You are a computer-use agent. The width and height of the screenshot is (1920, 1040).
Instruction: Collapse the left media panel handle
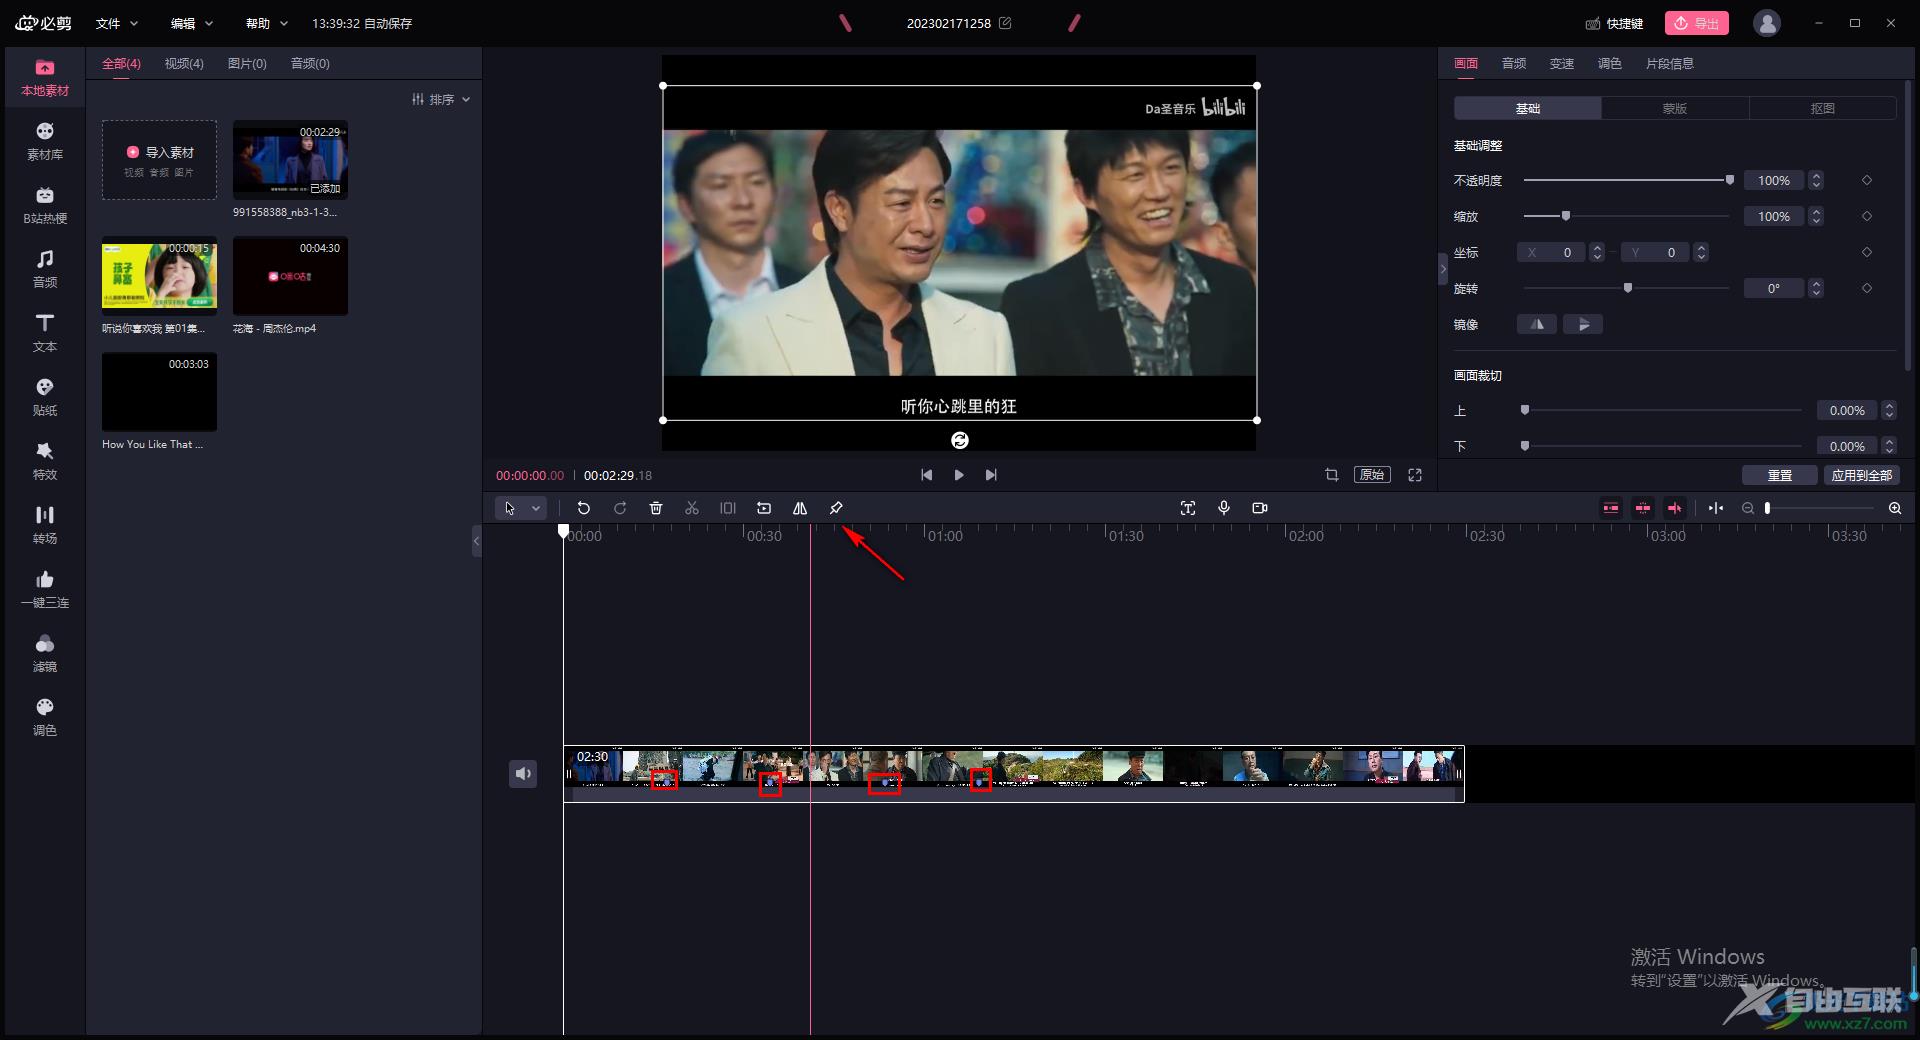477,541
